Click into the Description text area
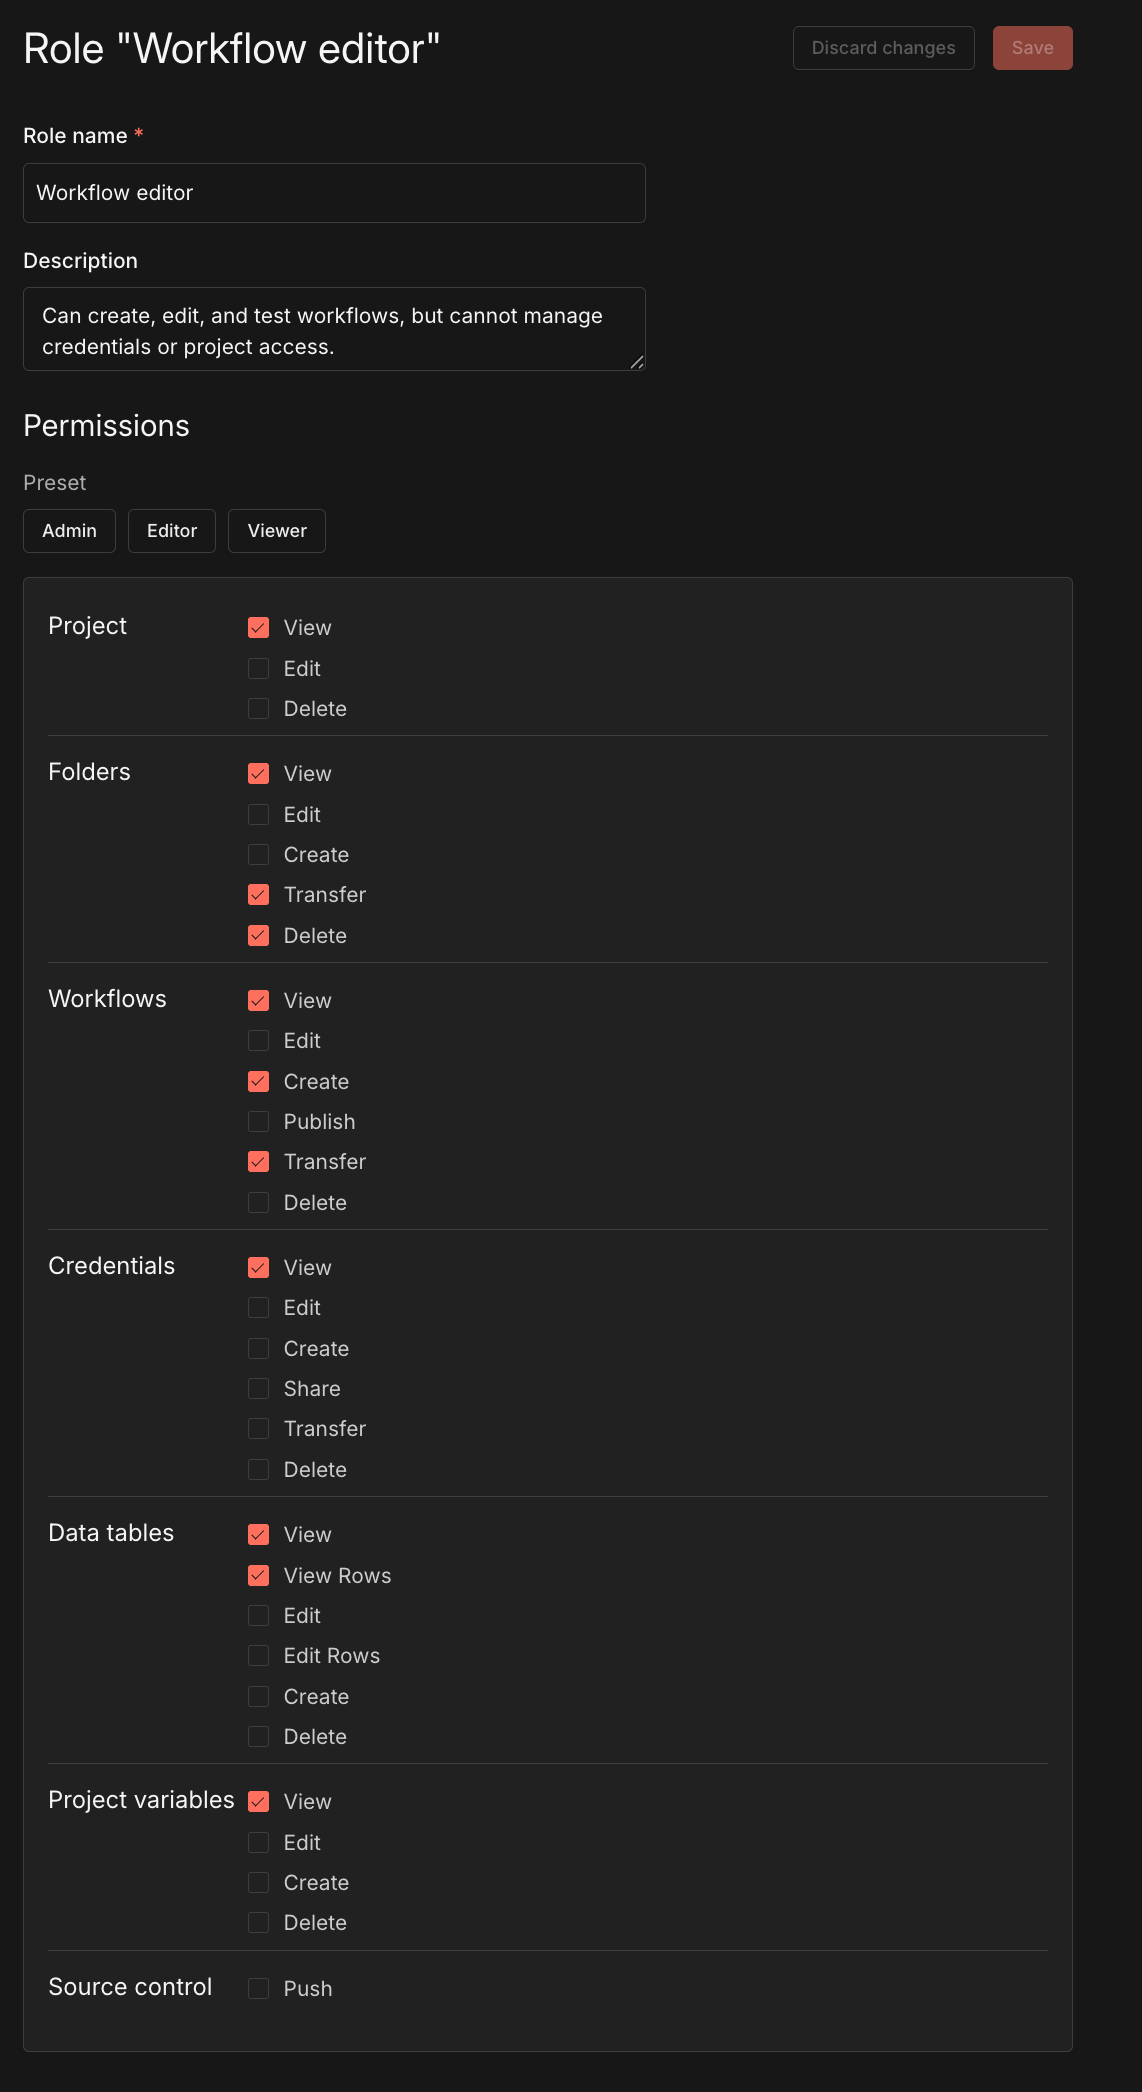 [x=334, y=330]
